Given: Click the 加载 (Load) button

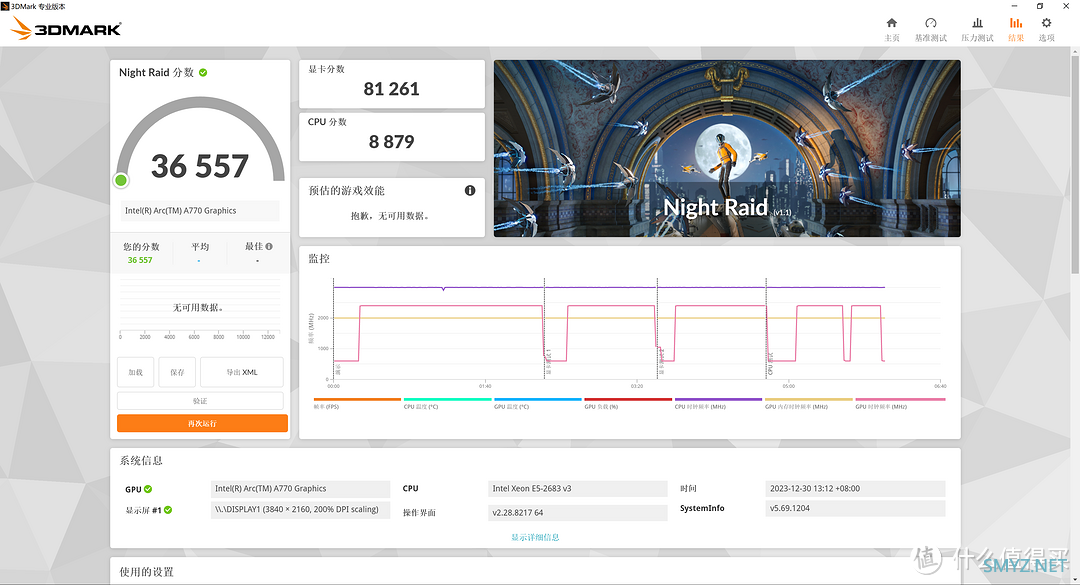Looking at the screenshot, I should pos(135,372).
